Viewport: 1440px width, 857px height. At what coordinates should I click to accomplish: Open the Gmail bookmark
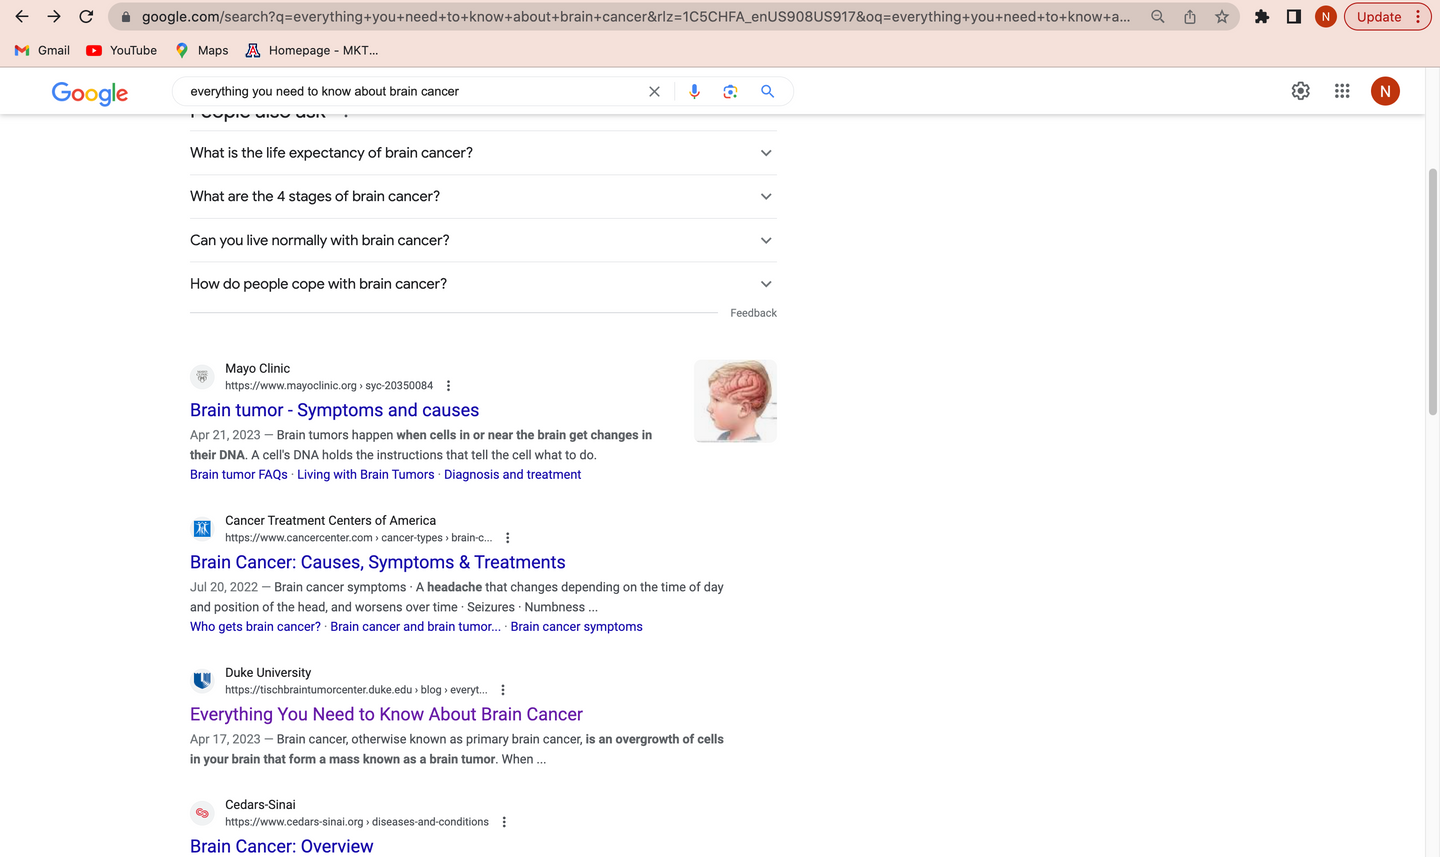pyautogui.click(x=42, y=50)
